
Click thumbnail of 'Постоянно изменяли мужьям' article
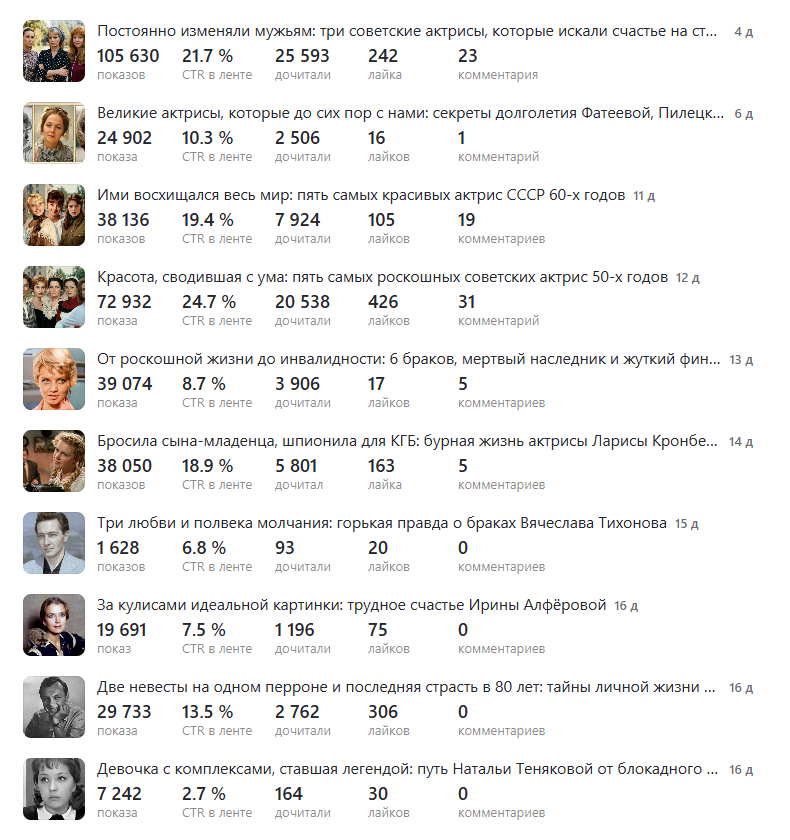(54, 51)
